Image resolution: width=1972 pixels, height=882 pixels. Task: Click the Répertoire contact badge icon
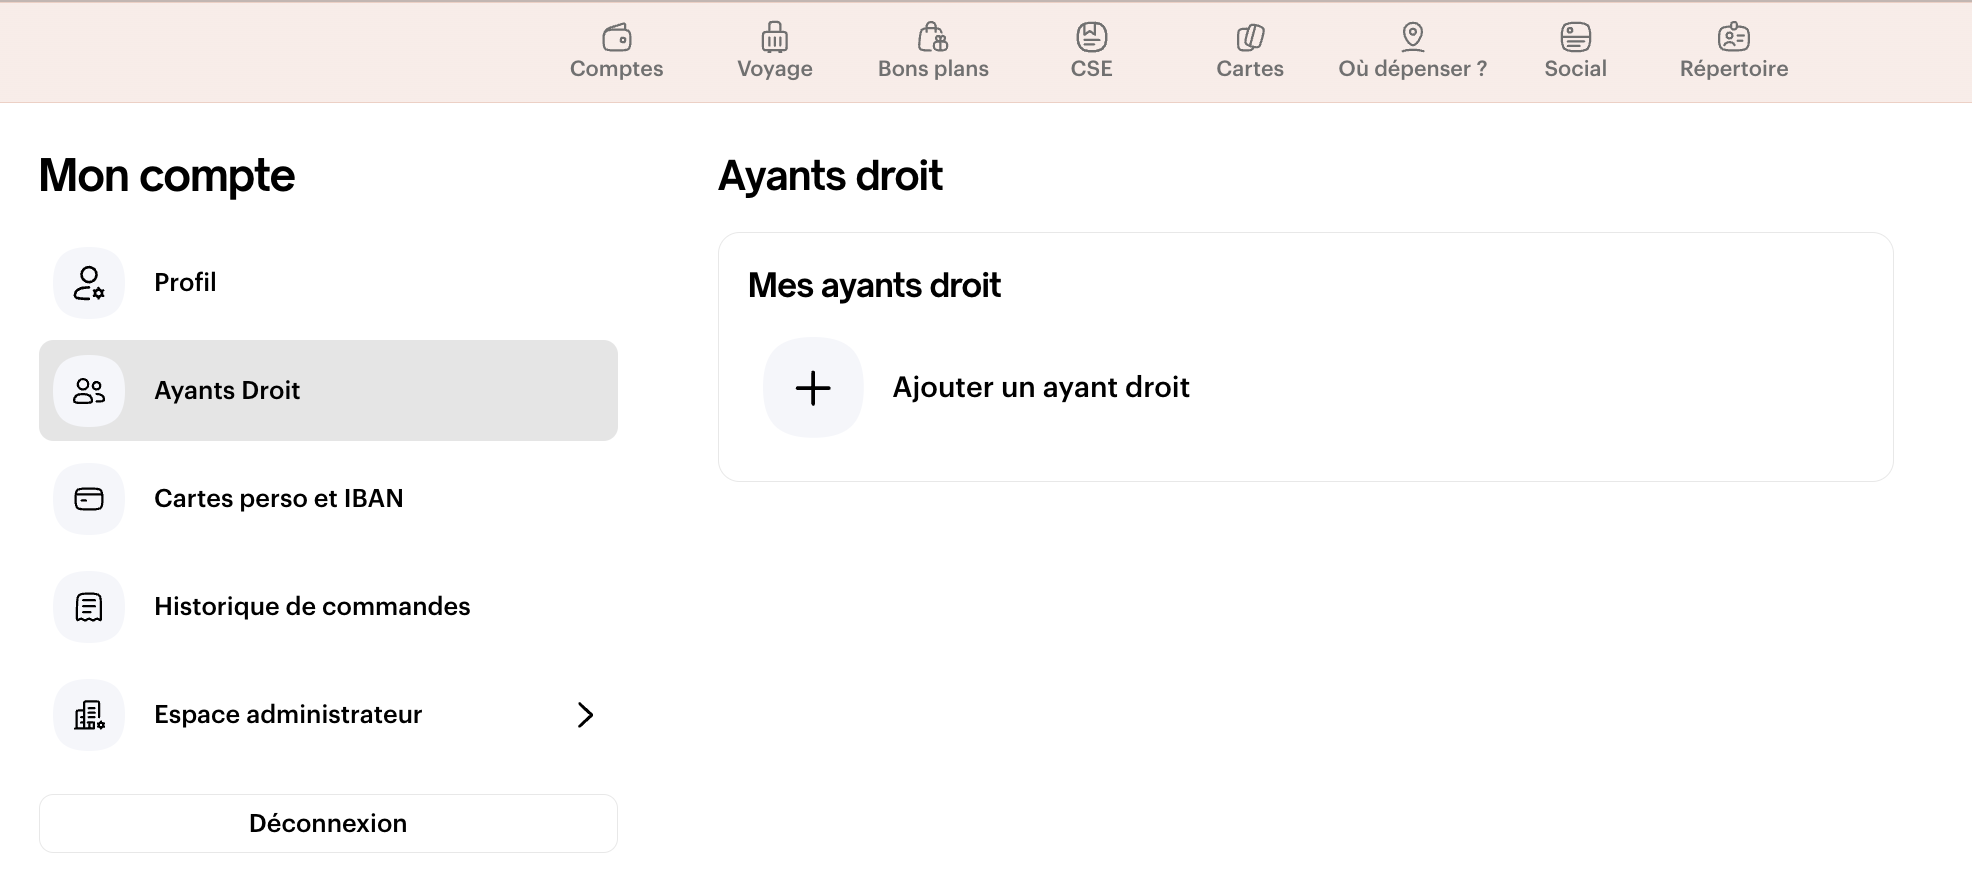pyautogui.click(x=1733, y=38)
